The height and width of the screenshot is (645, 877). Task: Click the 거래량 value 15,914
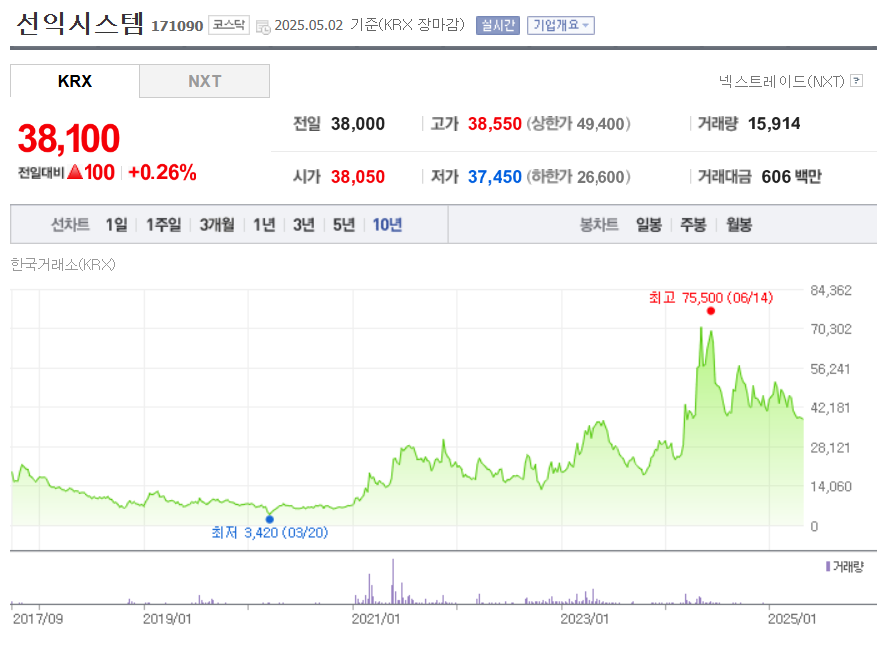click(774, 124)
